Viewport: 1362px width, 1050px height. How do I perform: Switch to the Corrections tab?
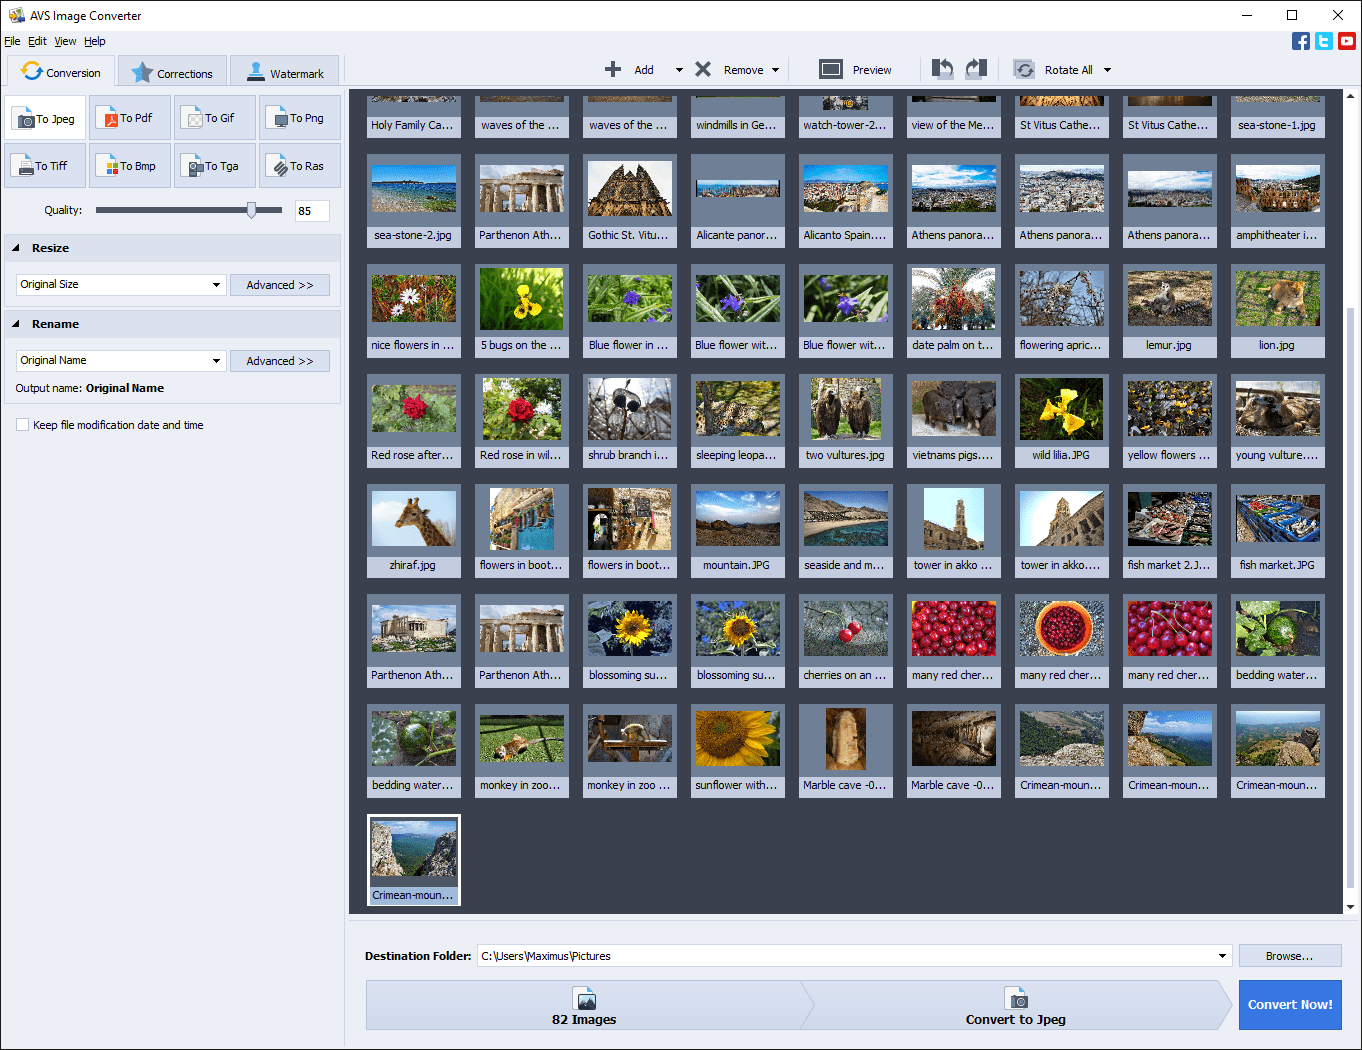pos(172,73)
